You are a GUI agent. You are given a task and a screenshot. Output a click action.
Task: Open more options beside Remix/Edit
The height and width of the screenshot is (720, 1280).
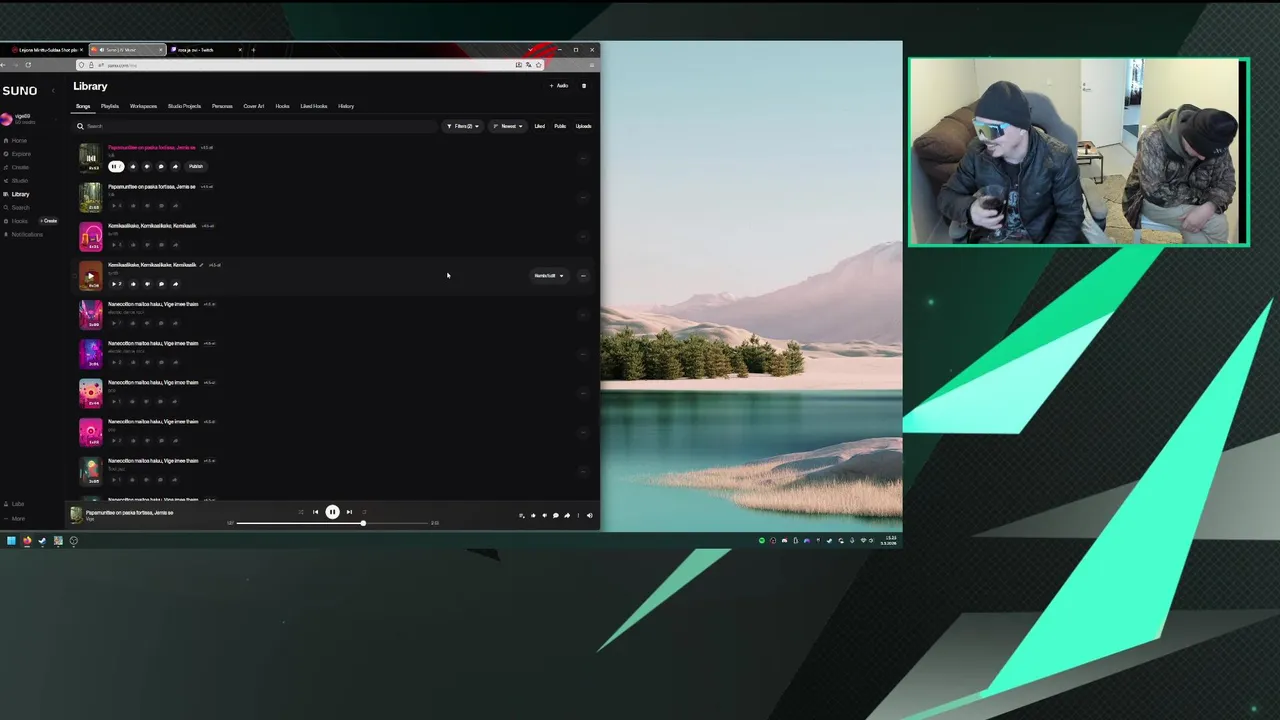(x=583, y=276)
